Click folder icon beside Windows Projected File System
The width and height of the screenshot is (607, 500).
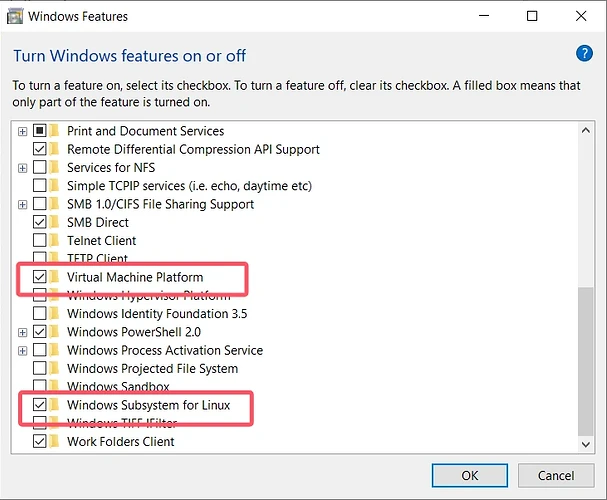tap(55, 369)
